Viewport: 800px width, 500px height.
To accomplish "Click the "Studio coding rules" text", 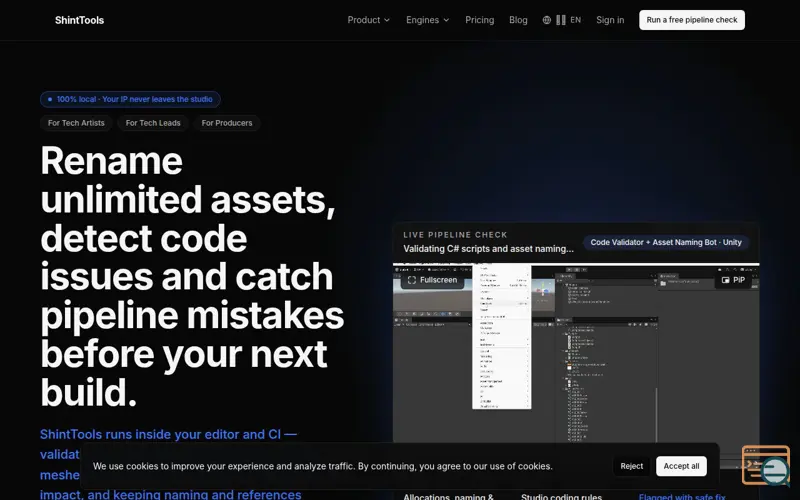I will click(x=561, y=496).
